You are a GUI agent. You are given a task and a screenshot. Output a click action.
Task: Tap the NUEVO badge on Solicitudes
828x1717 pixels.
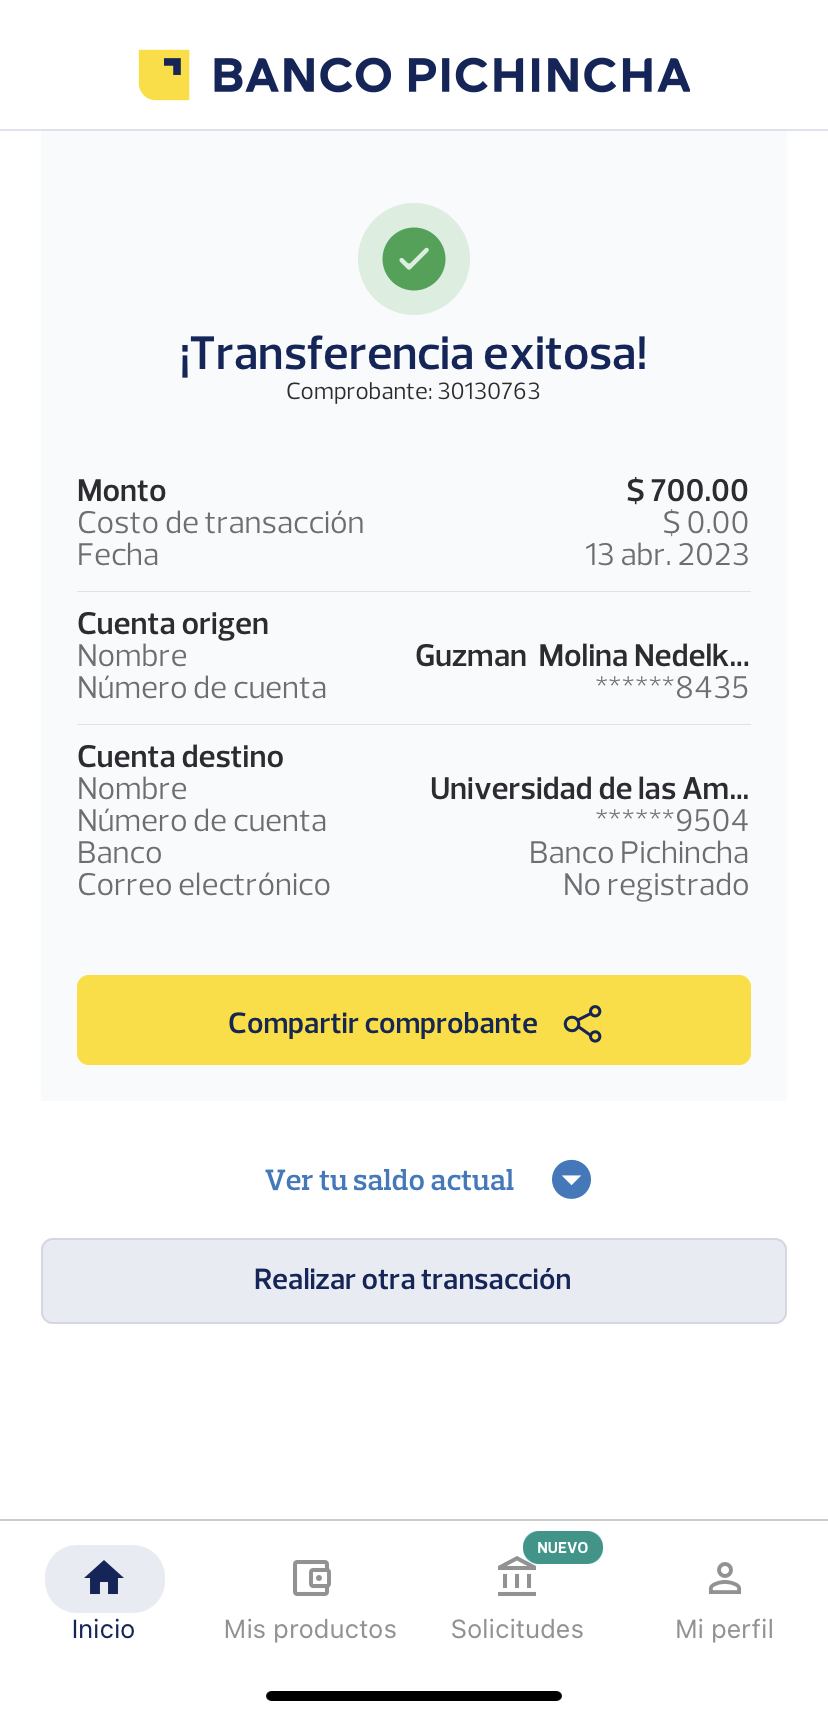pos(562,1547)
